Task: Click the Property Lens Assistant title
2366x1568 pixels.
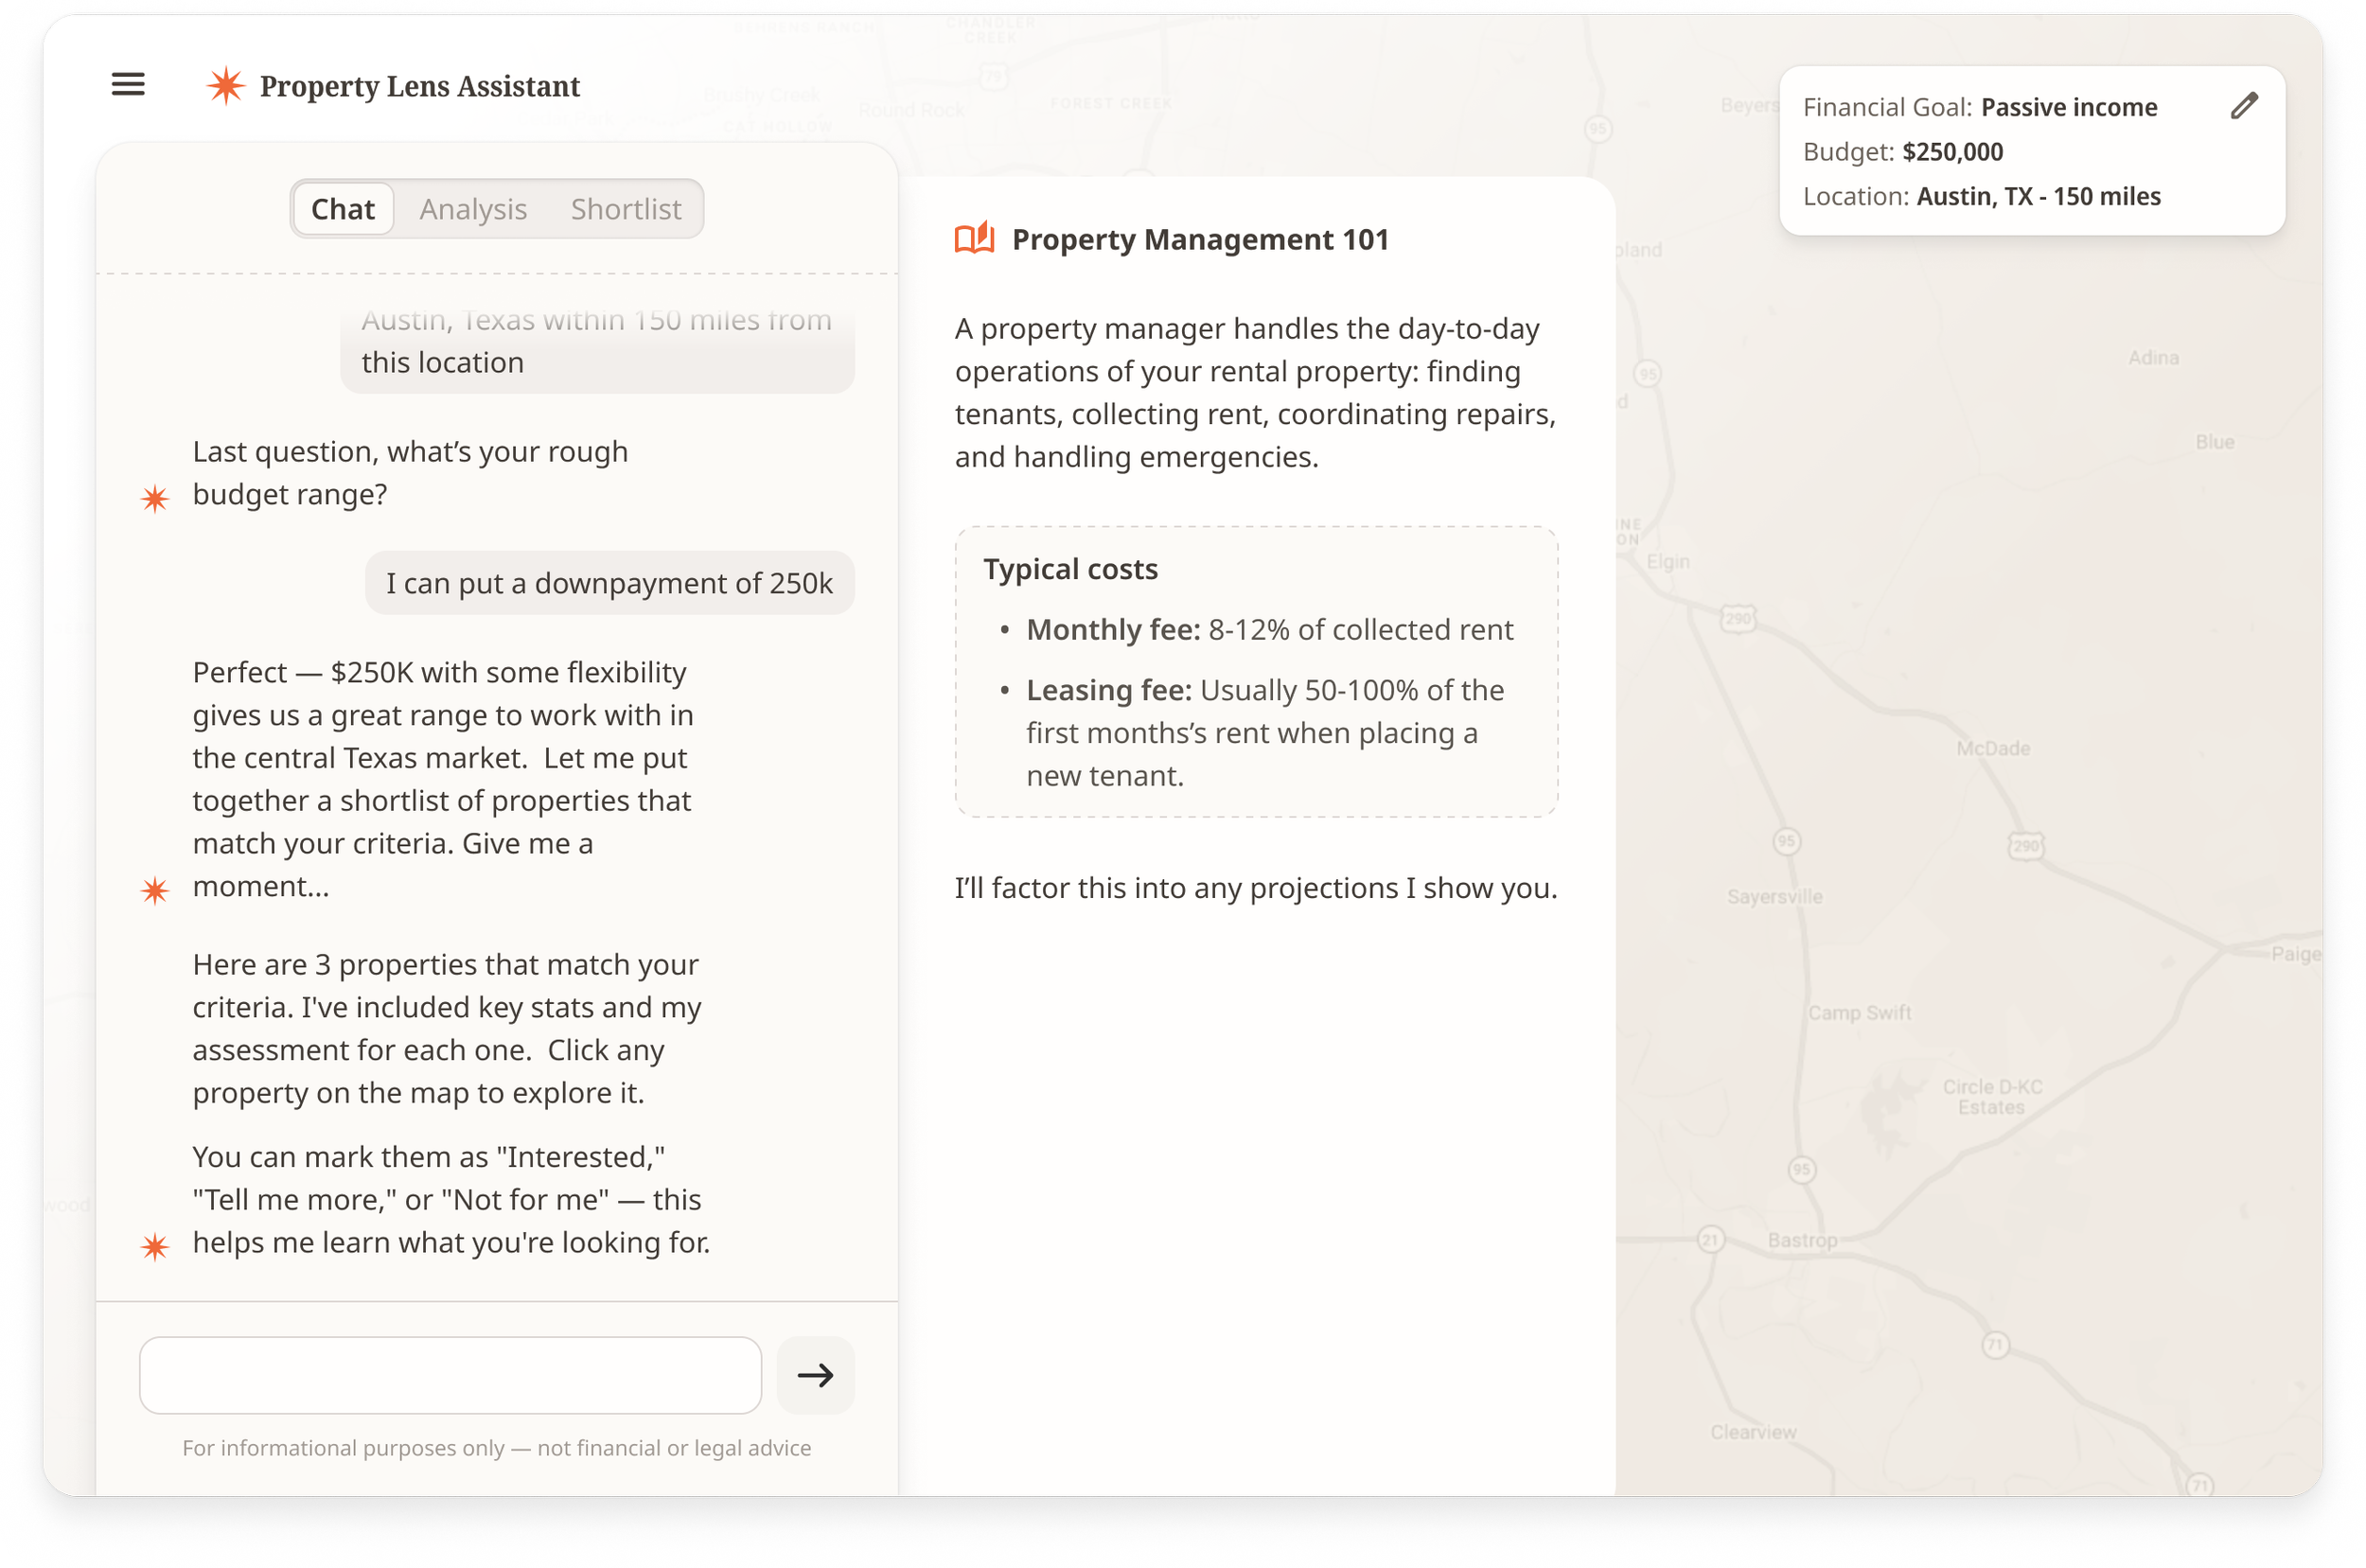Action: coord(419,87)
